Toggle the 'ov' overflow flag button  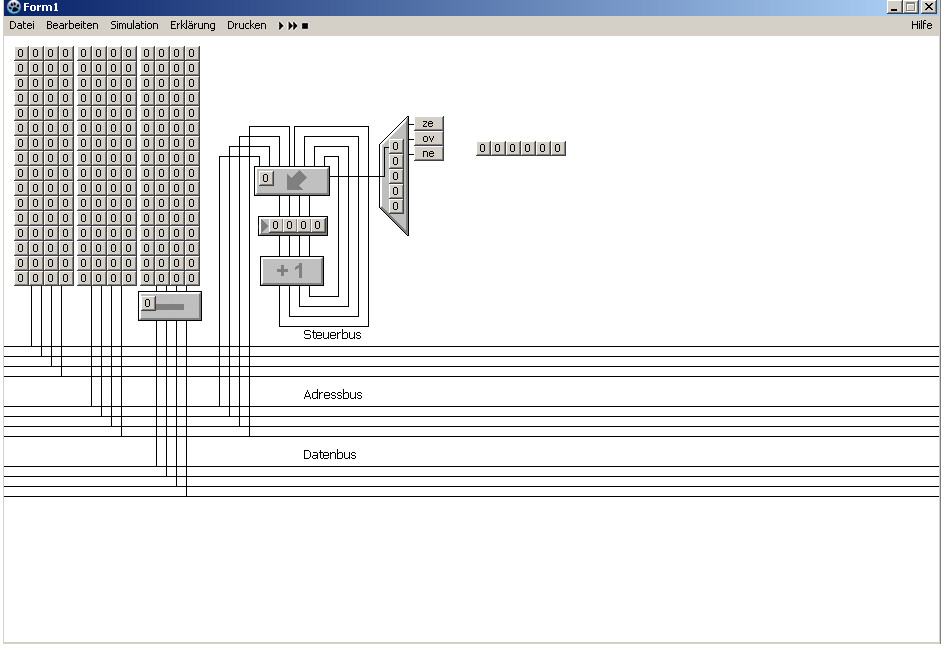pos(428,139)
